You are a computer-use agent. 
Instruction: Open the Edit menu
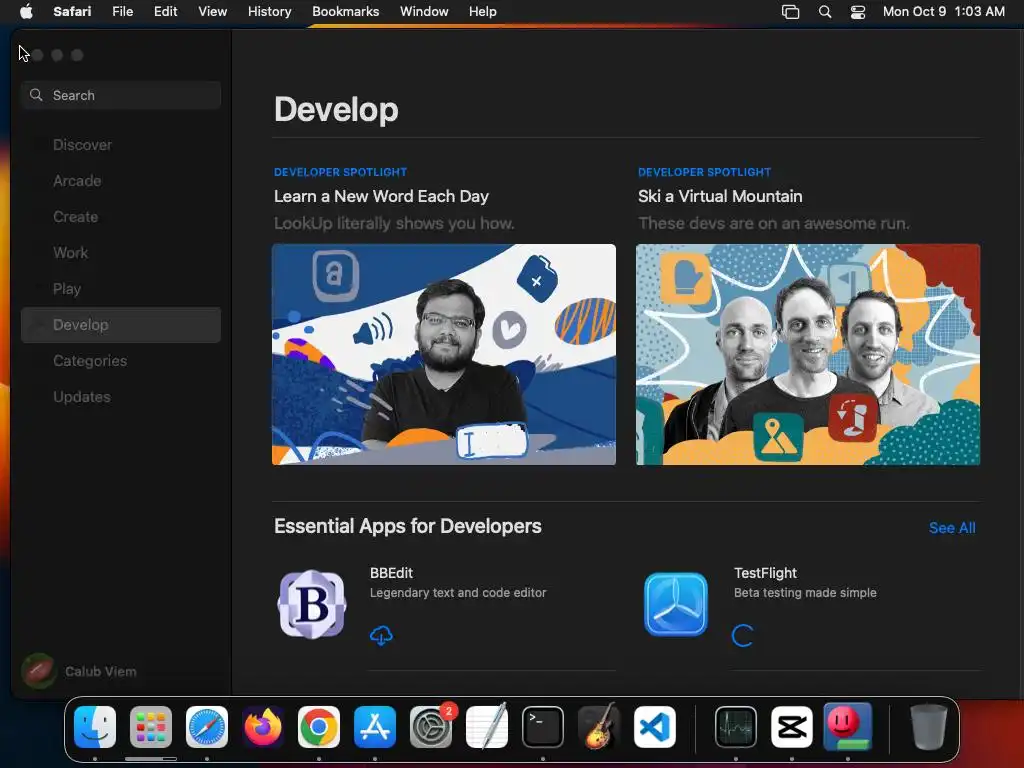(165, 11)
